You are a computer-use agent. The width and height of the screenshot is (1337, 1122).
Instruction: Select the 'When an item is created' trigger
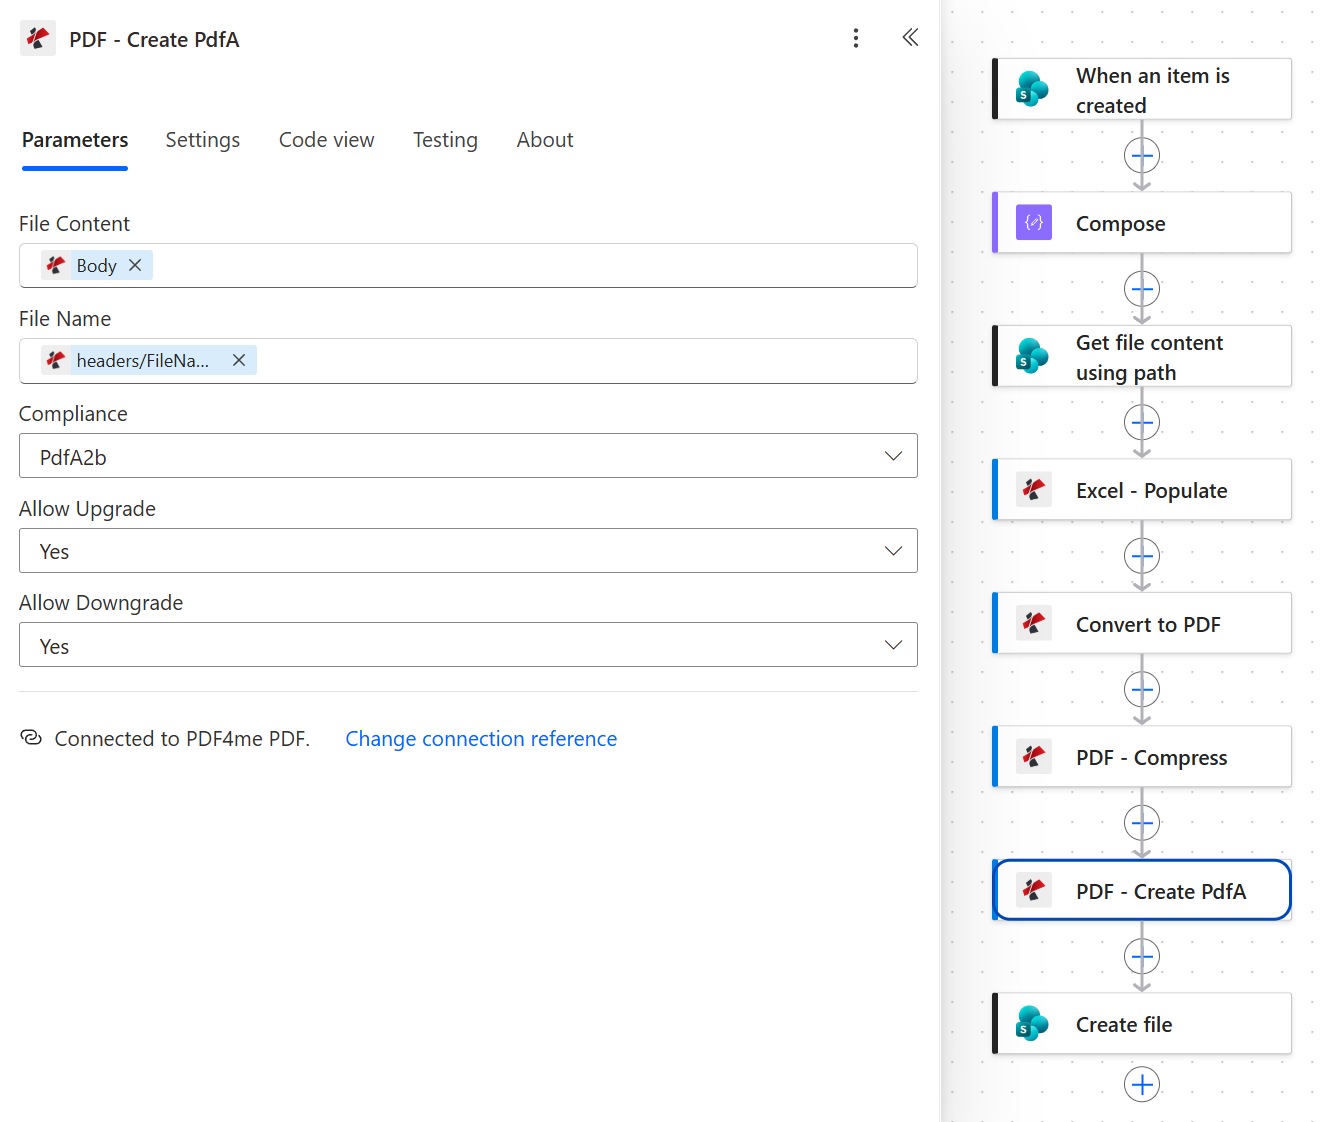tap(1142, 89)
